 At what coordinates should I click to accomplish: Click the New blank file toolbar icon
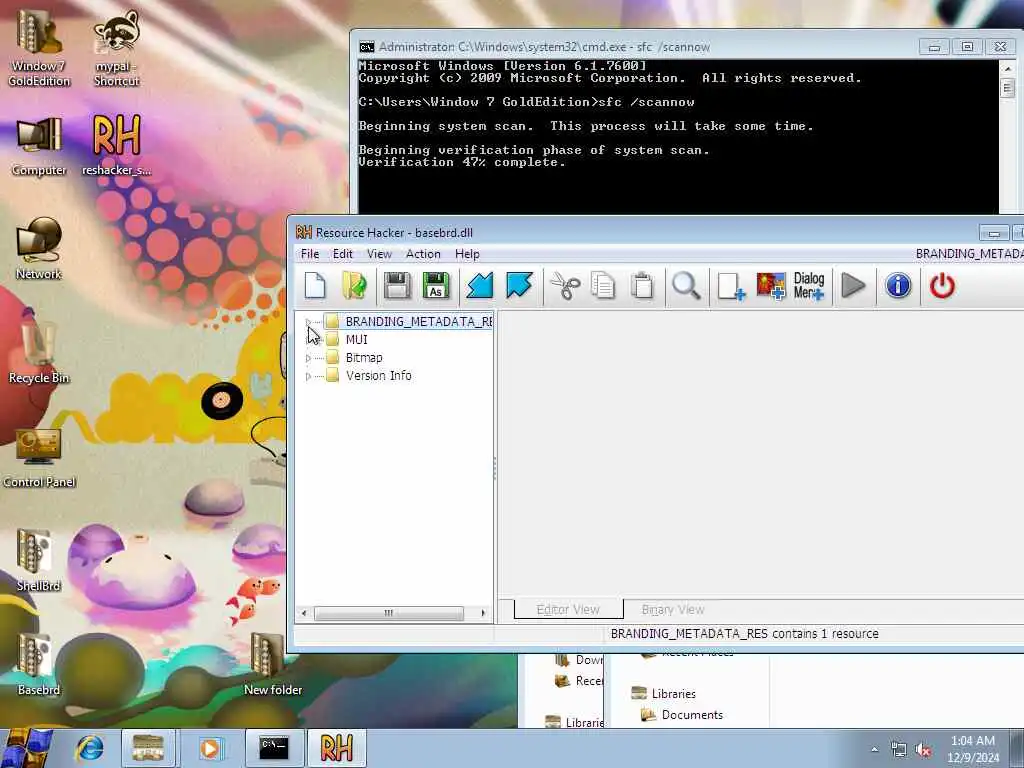315,285
